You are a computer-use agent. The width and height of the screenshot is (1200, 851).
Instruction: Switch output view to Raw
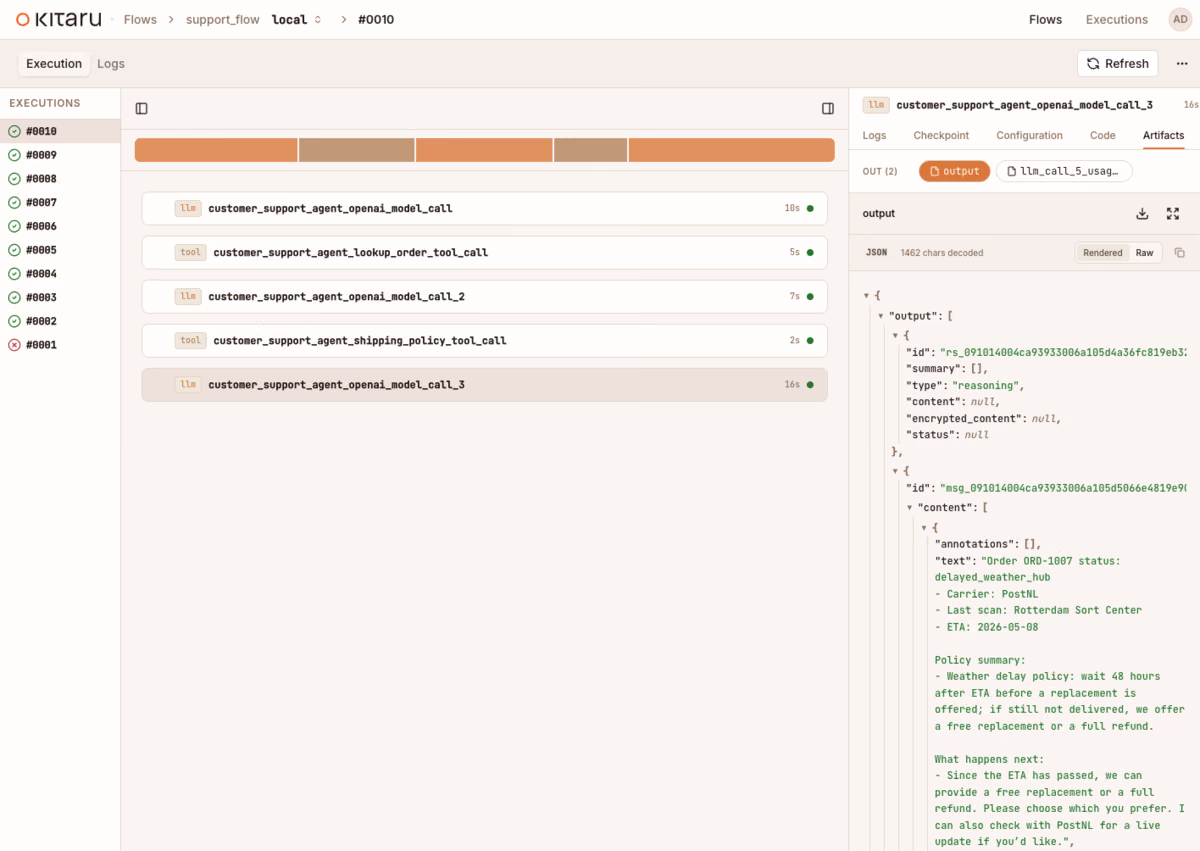(1144, 253)
